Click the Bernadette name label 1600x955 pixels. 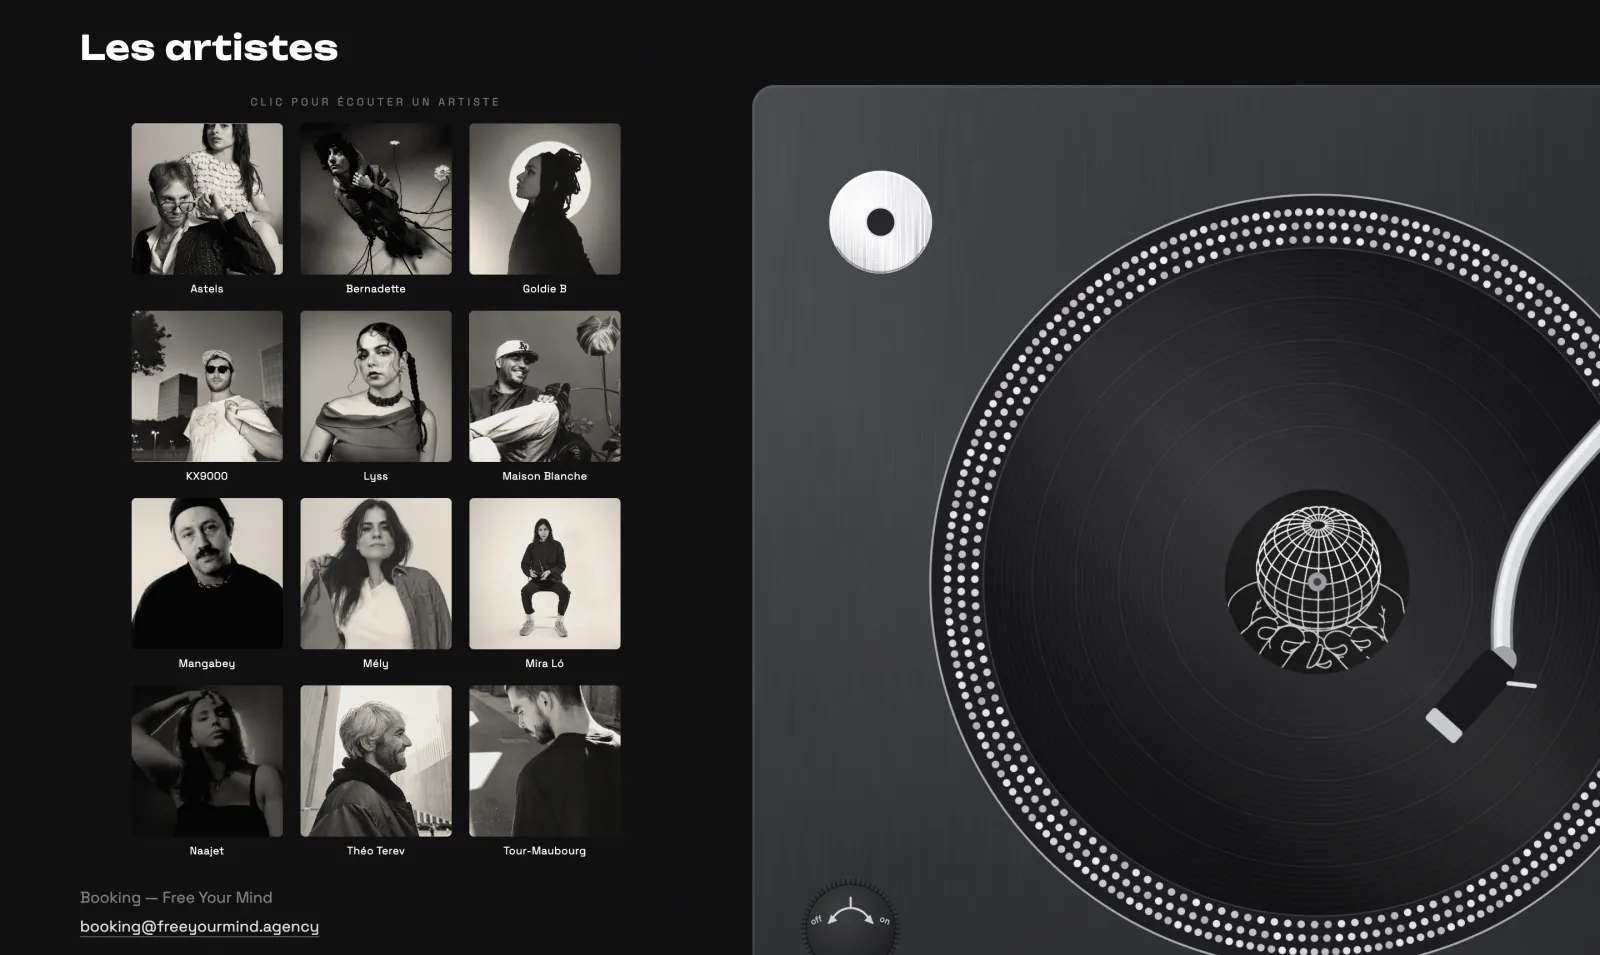(x=376, y=289)
